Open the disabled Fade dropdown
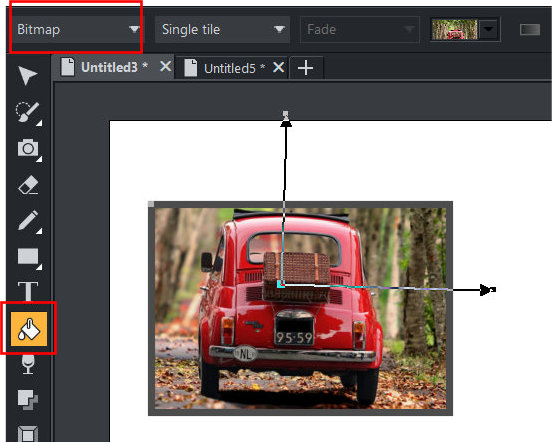The width and height of the screenshot is (552, 442). coord(360,29)
